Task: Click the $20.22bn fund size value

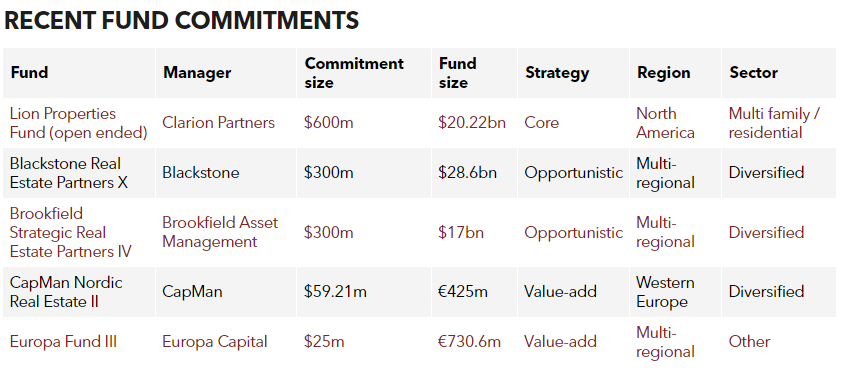Action: 472,123
